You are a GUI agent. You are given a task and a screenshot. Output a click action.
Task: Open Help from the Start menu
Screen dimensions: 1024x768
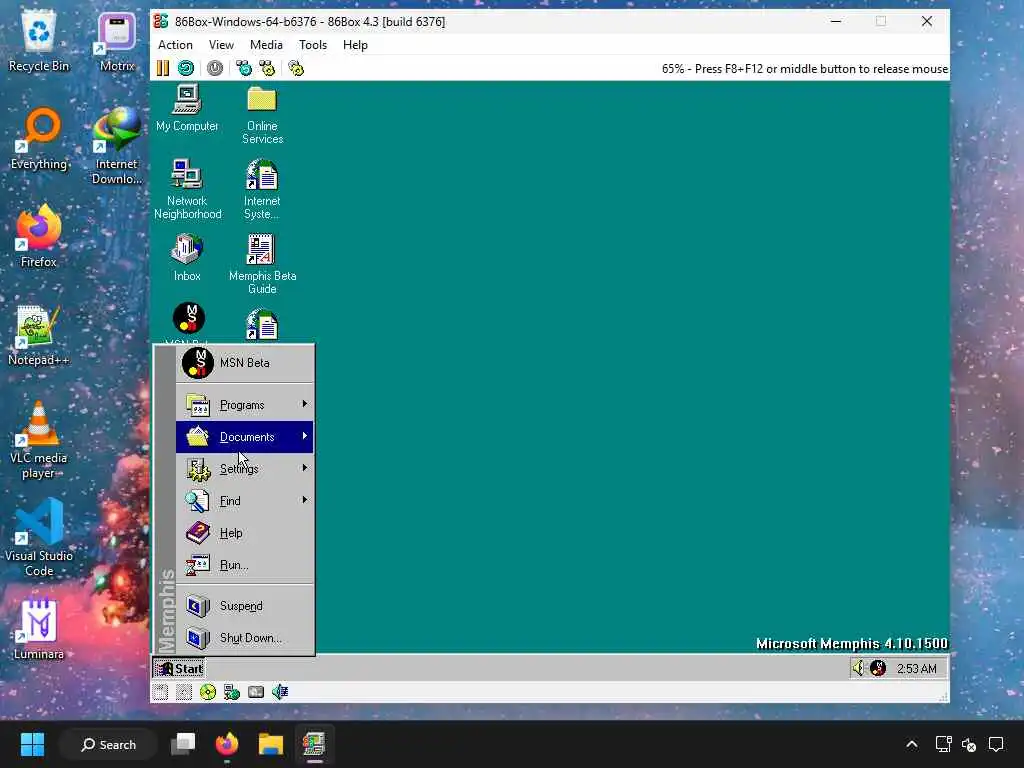245,533
